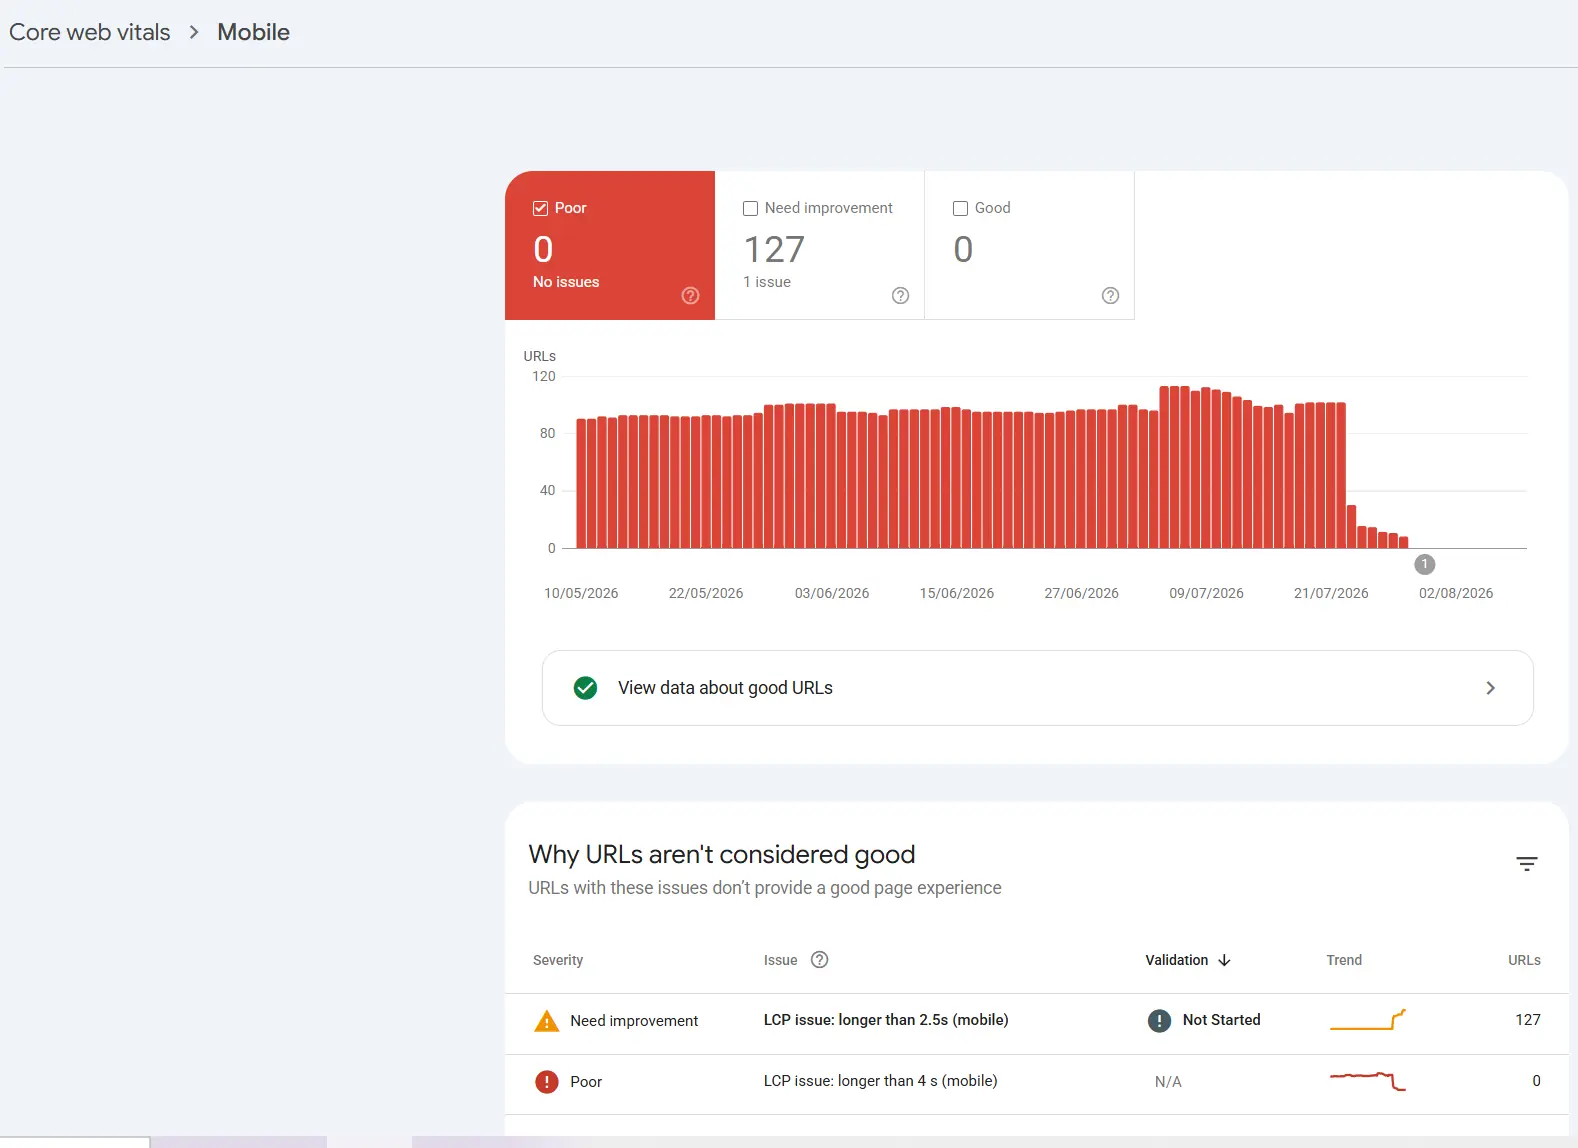The height and width of the screenshot is (1148, 1578).
Task: Click the orange trend sparkline
Action: click(1367, 1020)
